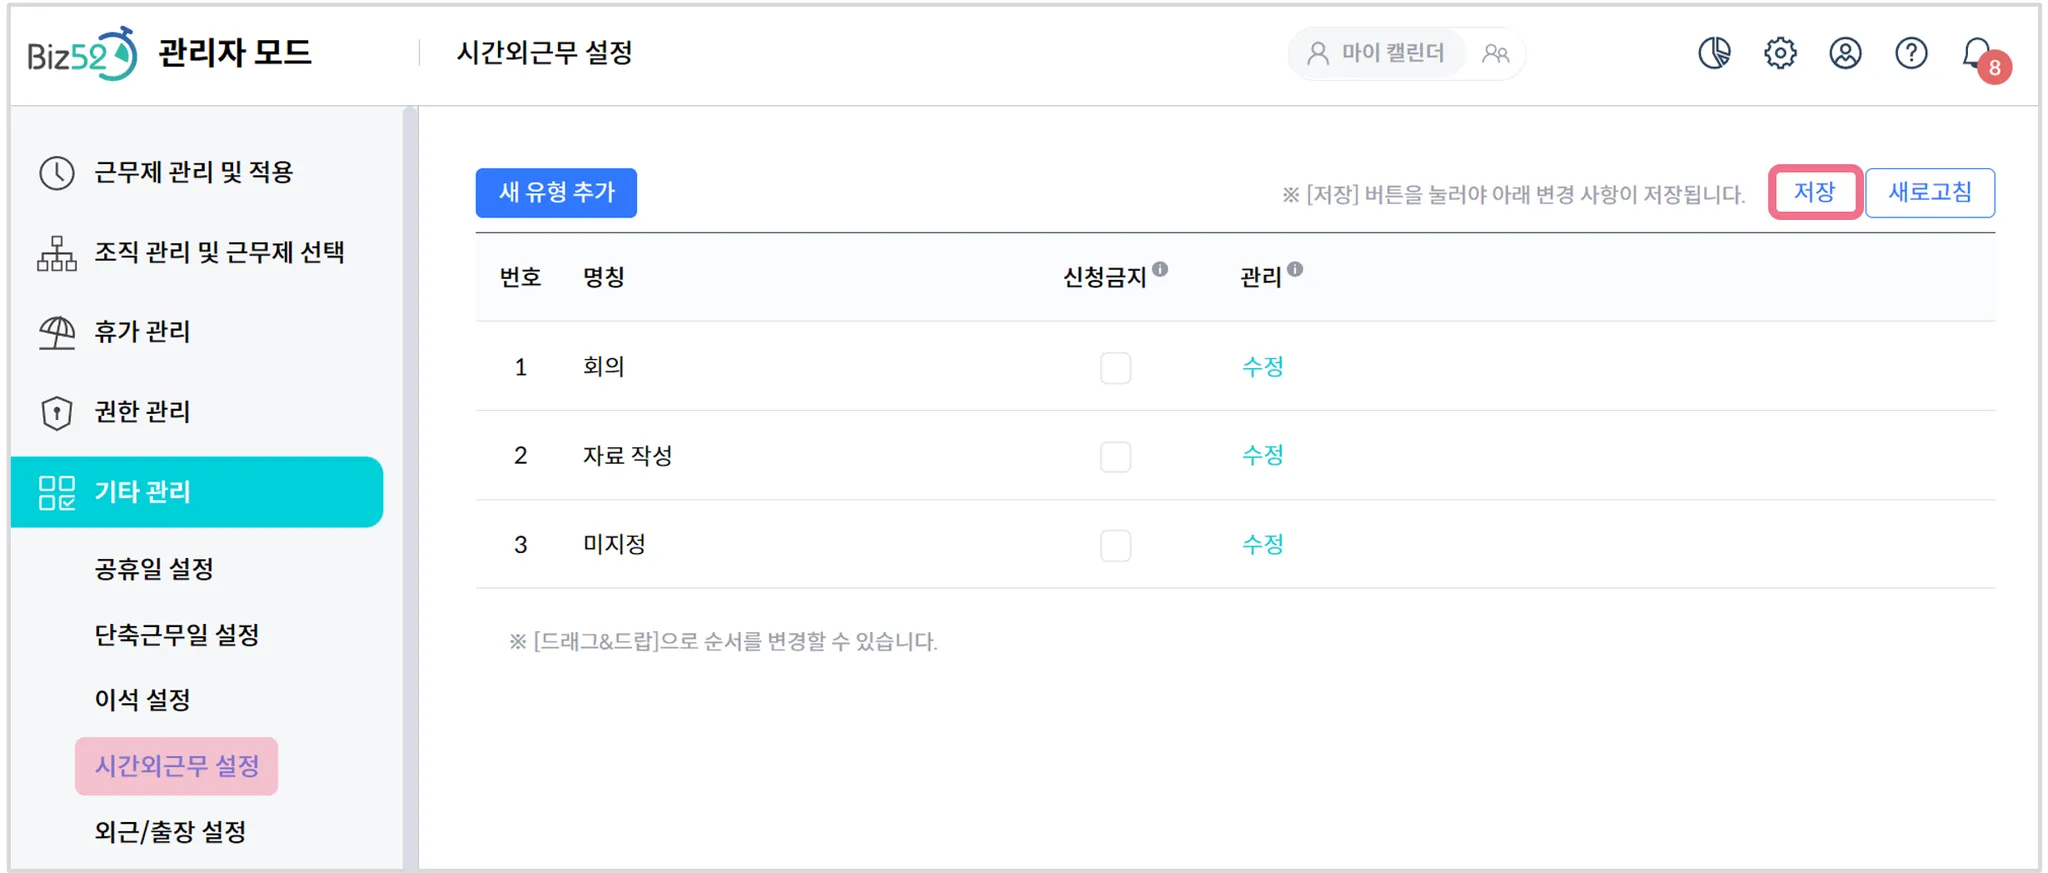Click the user profile icon
Image resolution: width=2048 pixels, height=873 pixels.
tap(1845, 53)
